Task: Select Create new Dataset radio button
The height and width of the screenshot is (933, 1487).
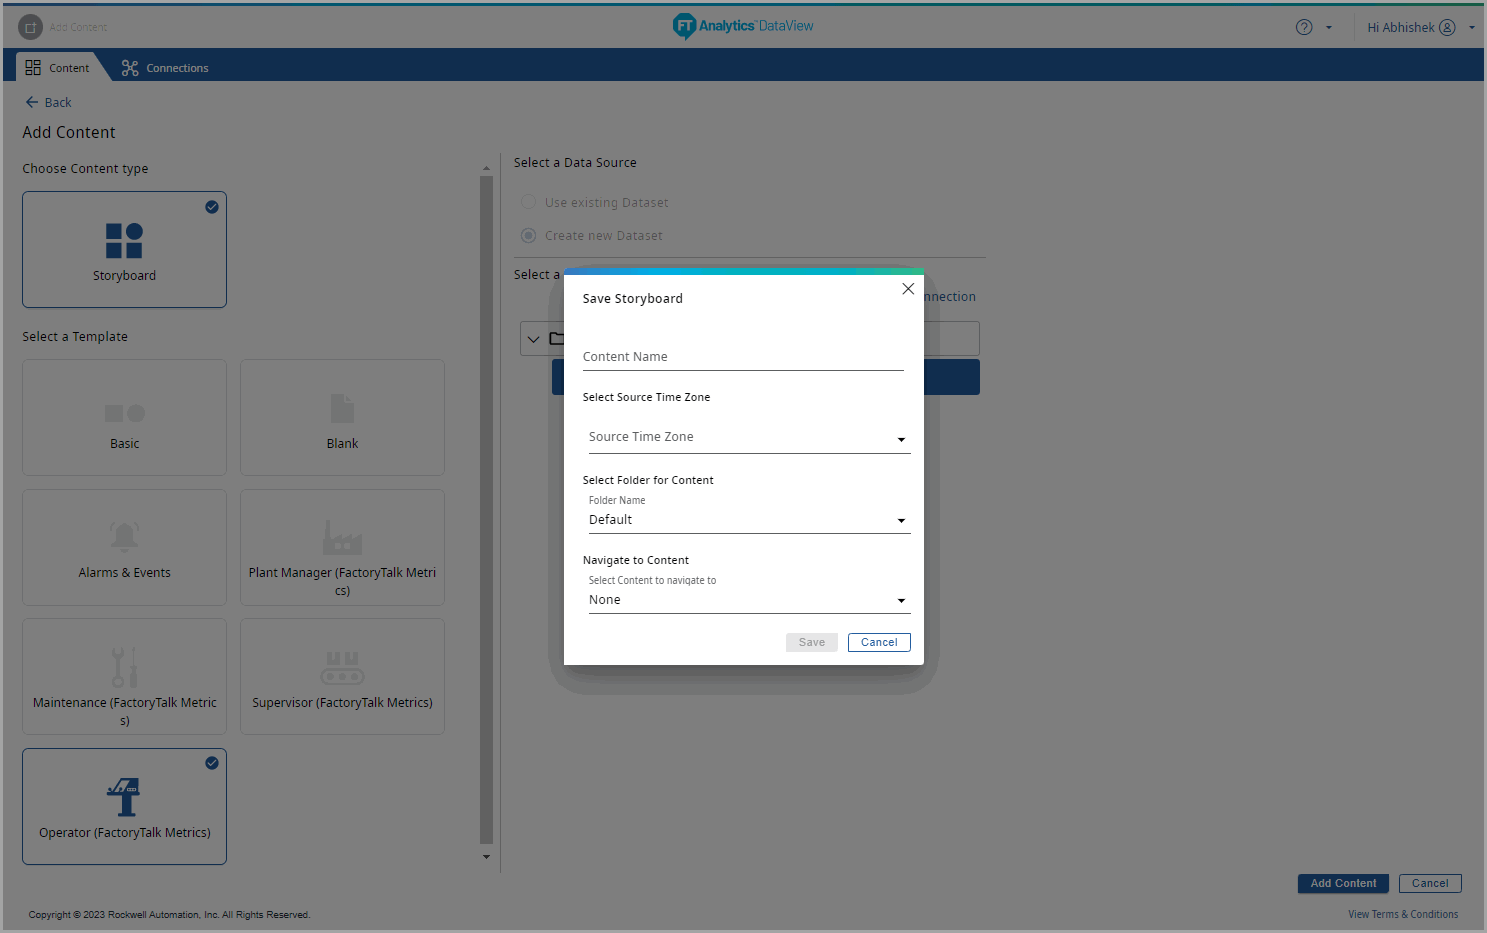Action: point(528,235)
